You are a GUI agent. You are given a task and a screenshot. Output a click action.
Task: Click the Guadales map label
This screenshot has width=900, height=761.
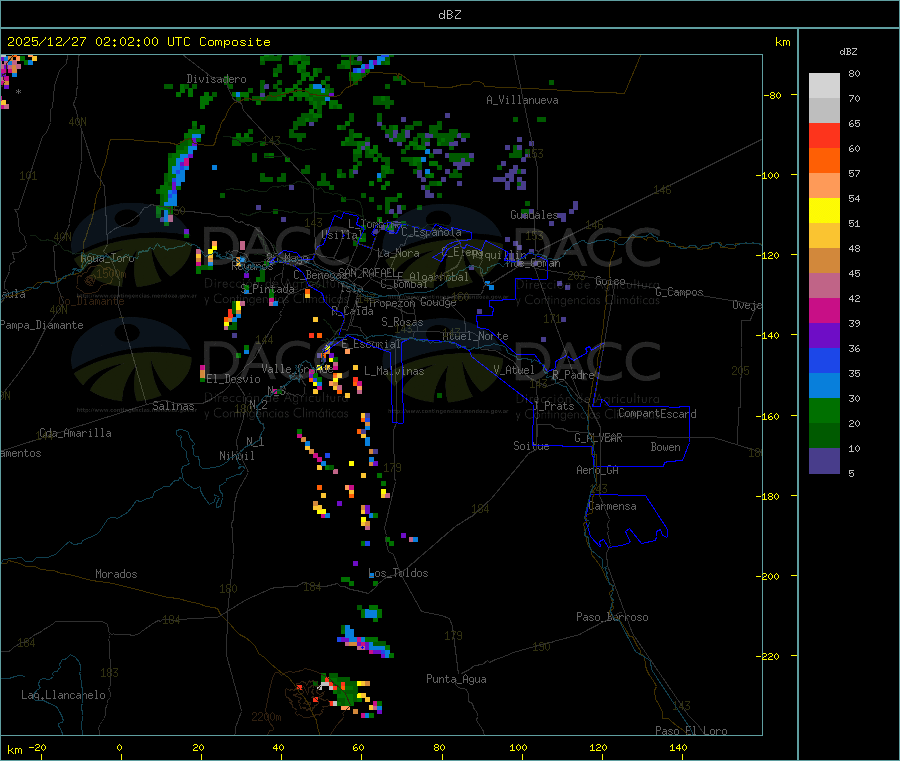pos(534,215)
